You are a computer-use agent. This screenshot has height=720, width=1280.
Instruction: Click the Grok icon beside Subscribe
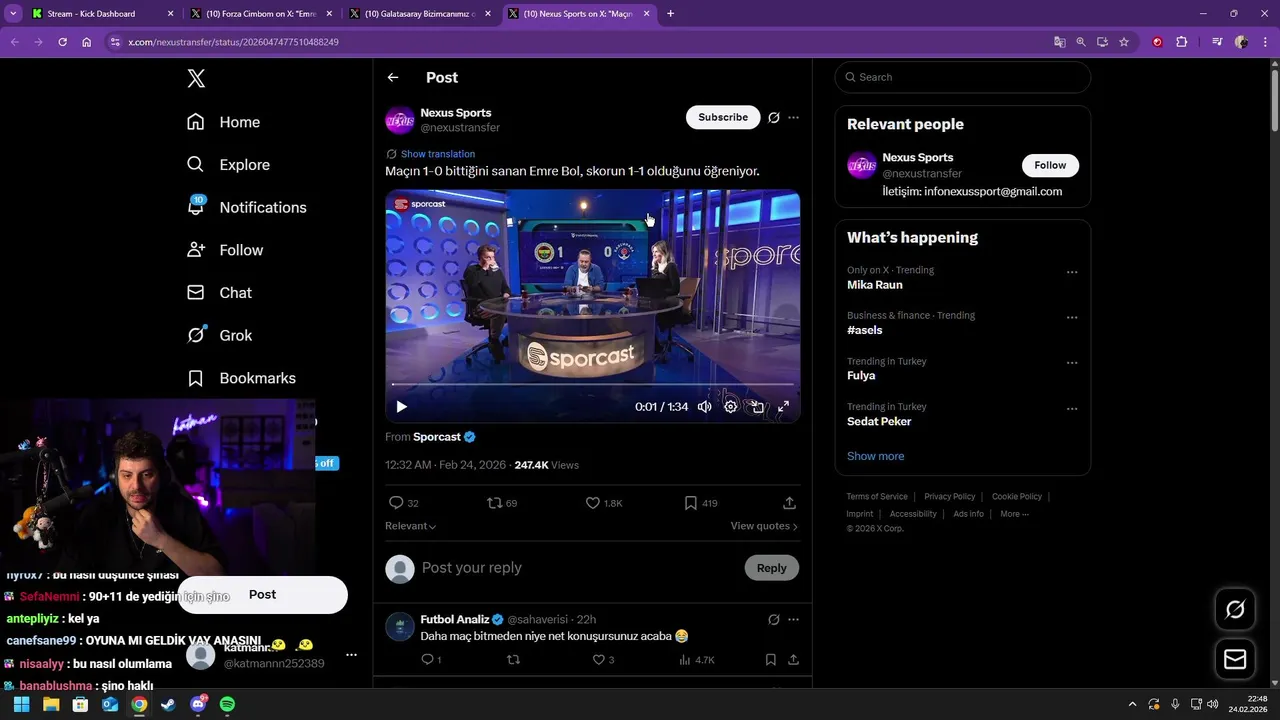(x=774, y=117)
